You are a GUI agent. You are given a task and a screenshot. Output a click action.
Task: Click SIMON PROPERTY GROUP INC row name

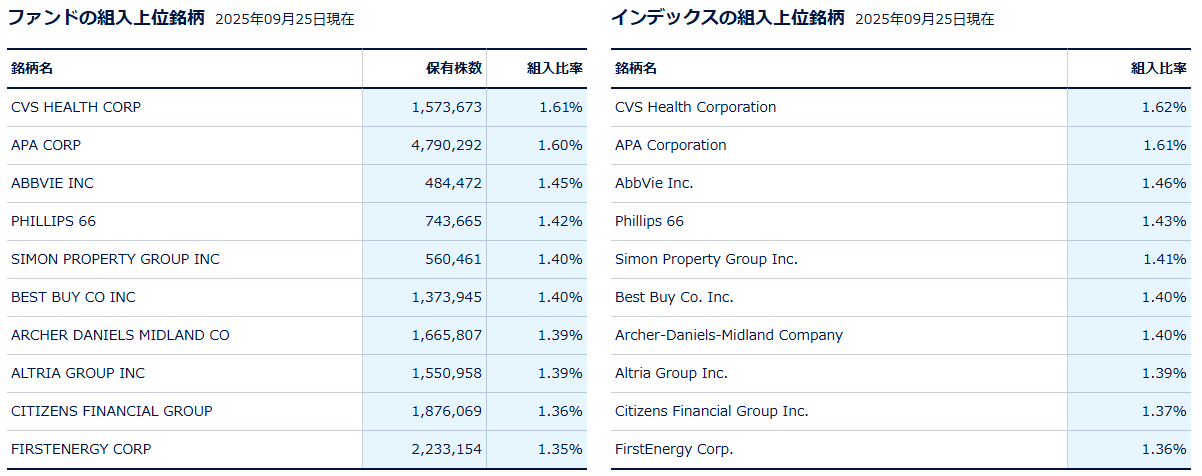click(115, 259)
